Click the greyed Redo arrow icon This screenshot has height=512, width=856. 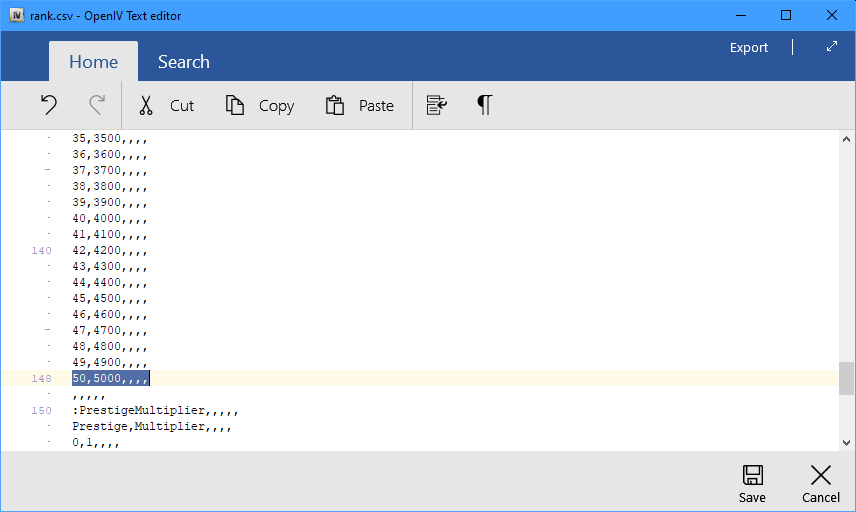click(x=97, y=105)
